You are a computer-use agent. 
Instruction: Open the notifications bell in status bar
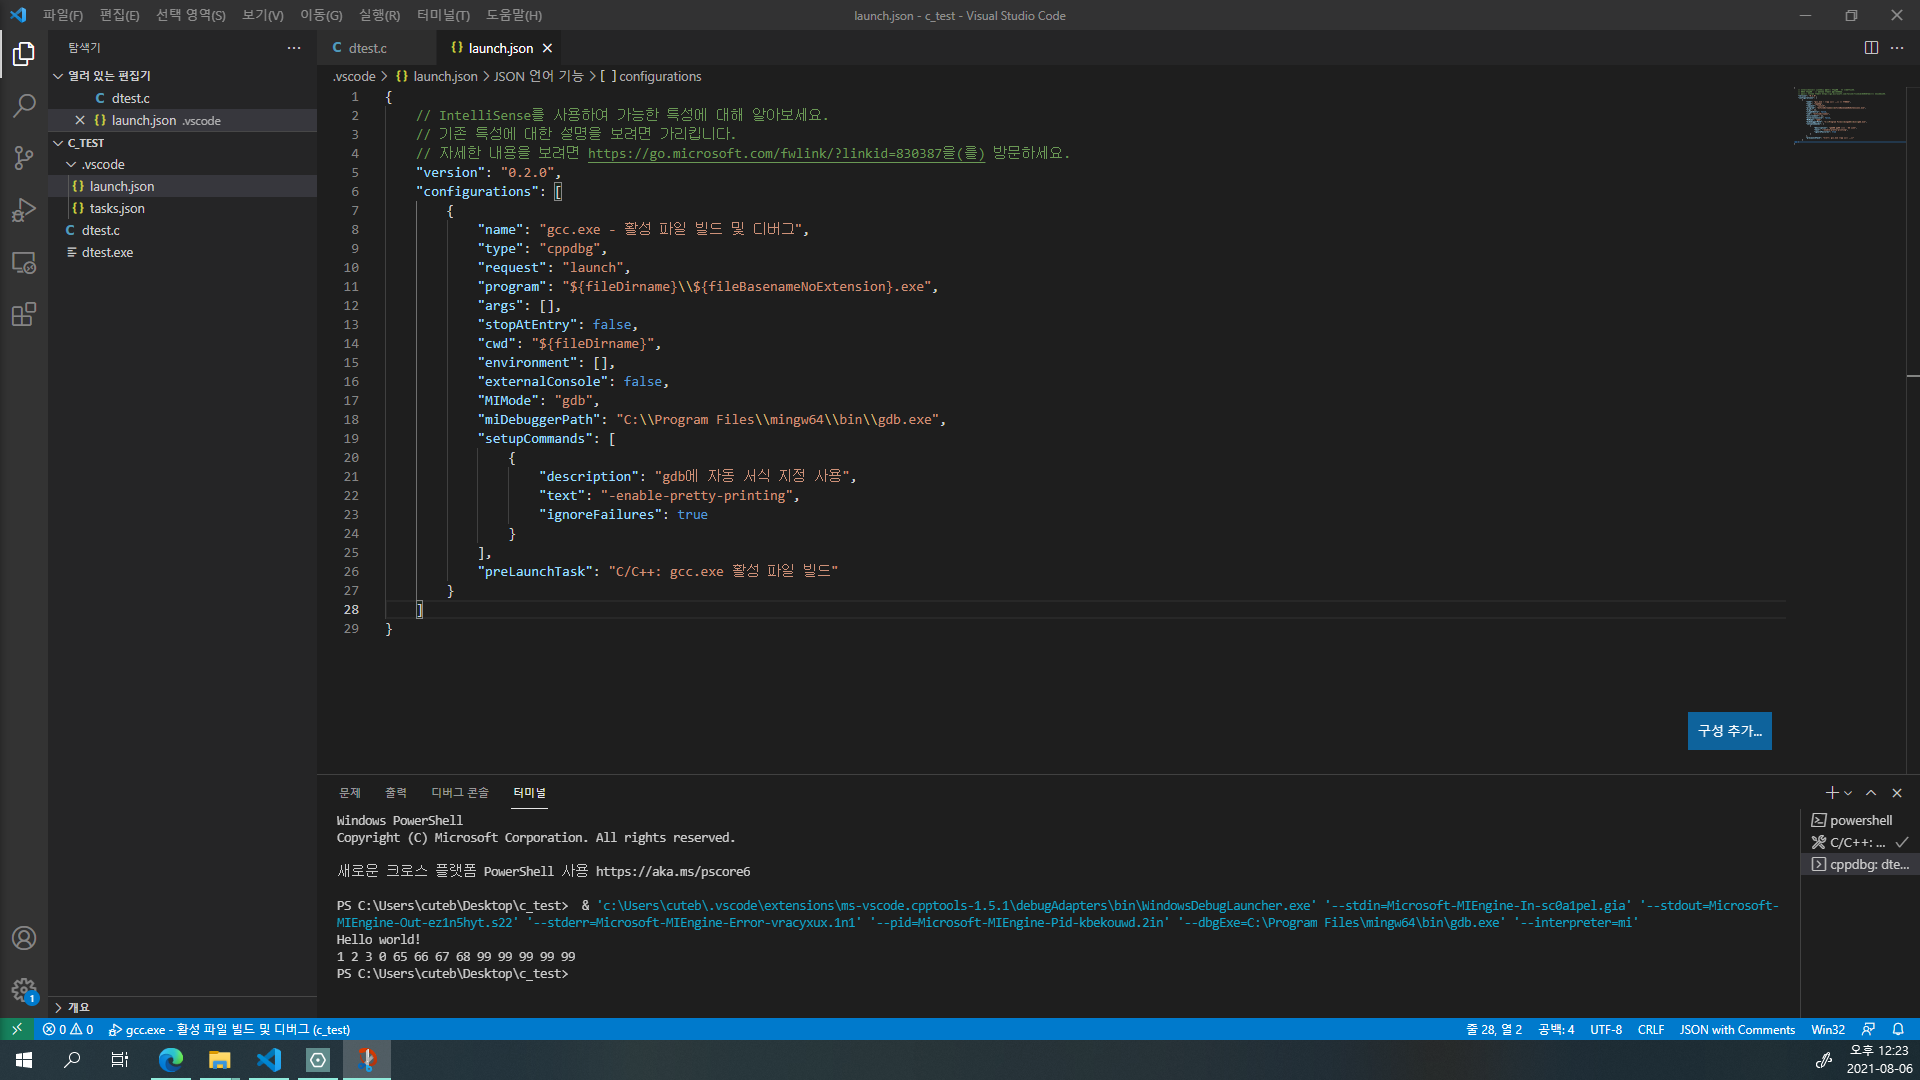point(1898,1029)
